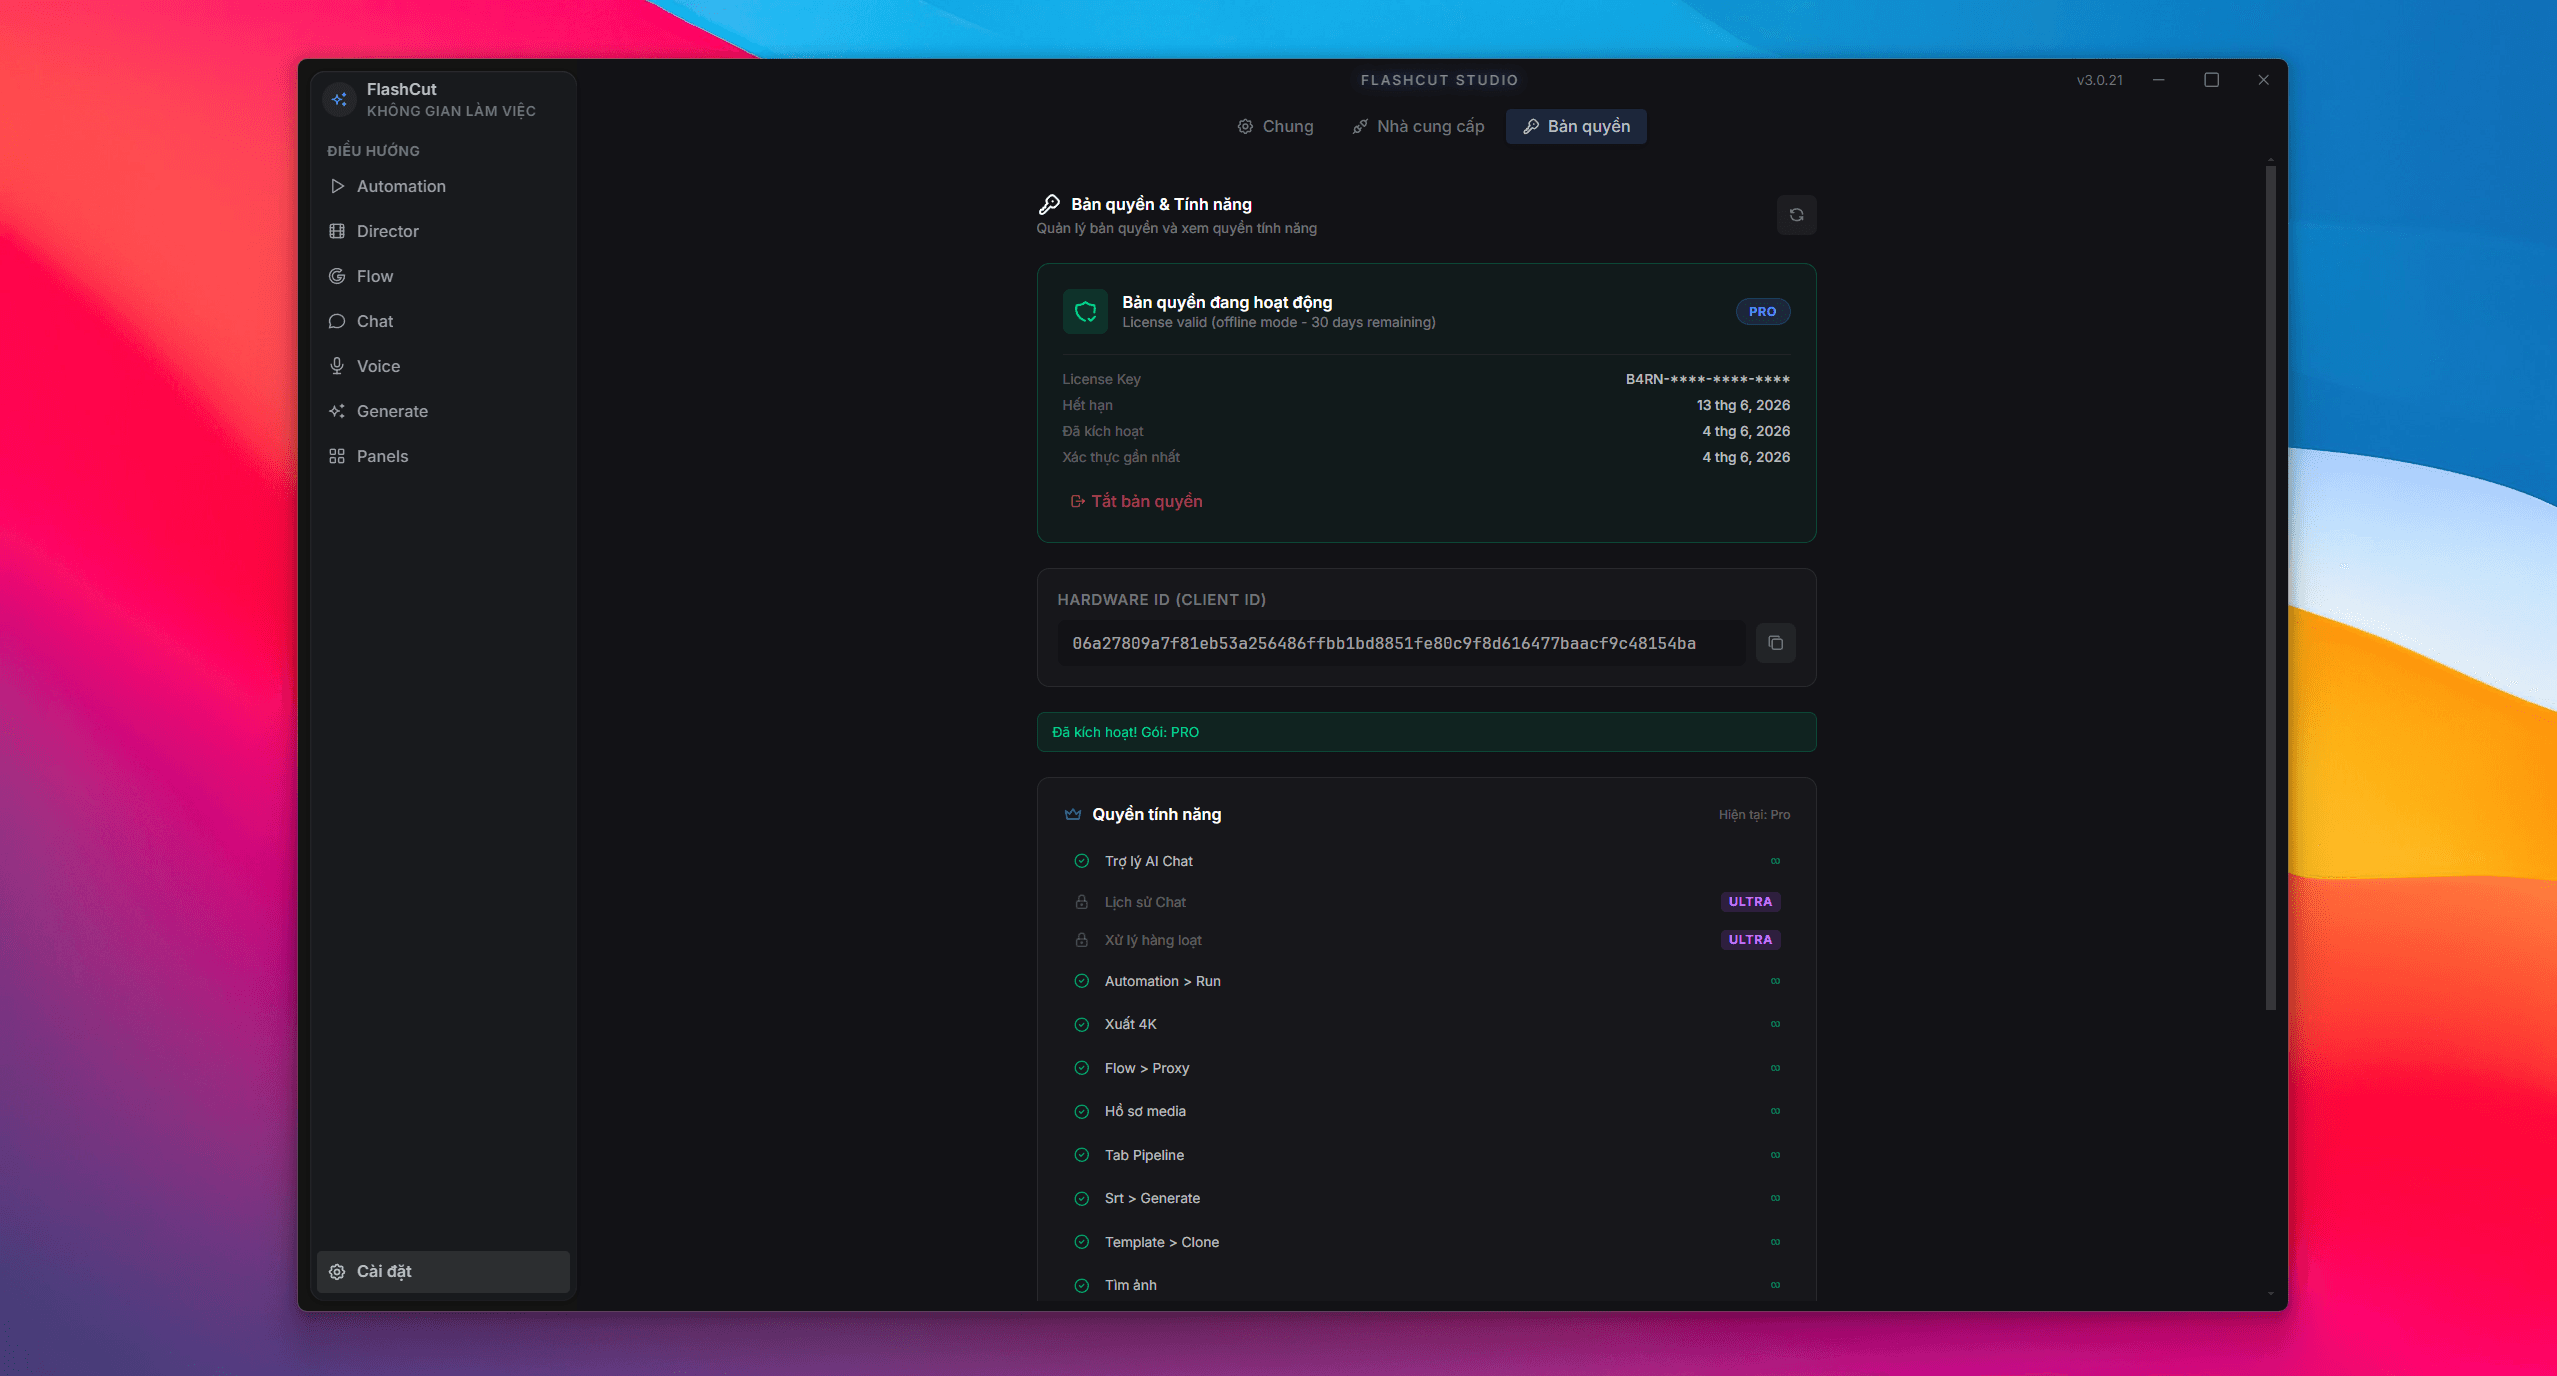Open the Flow page from the sidebar
The image size is (2557, 1376).
pyautogui.click(x=443, y=276)
